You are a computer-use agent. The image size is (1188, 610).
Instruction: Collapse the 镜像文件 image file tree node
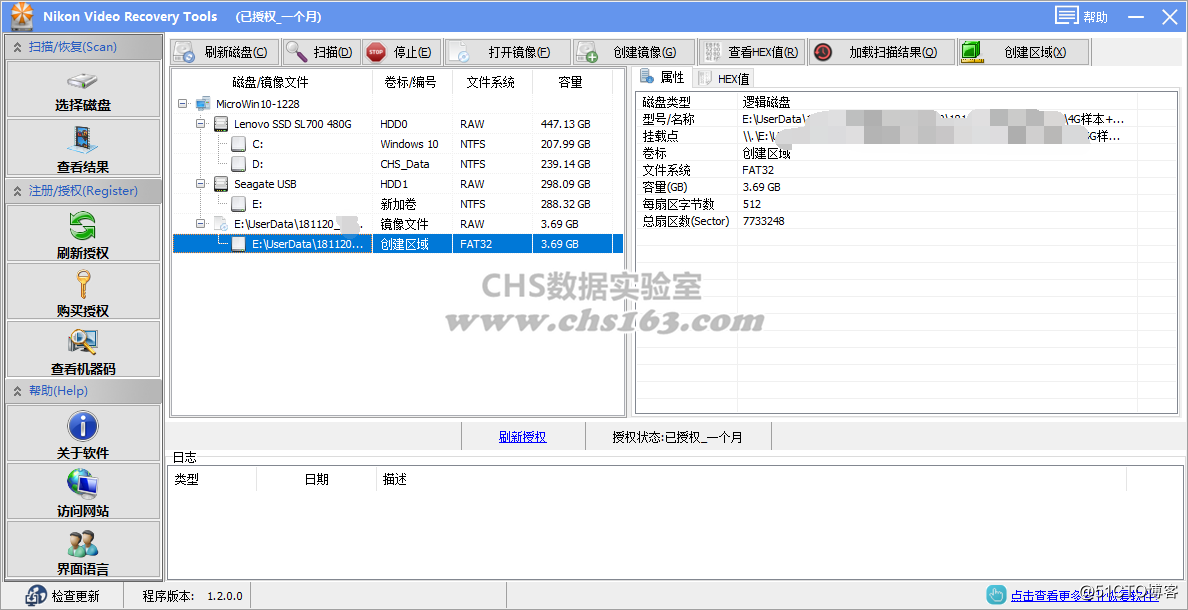[200, 224]
